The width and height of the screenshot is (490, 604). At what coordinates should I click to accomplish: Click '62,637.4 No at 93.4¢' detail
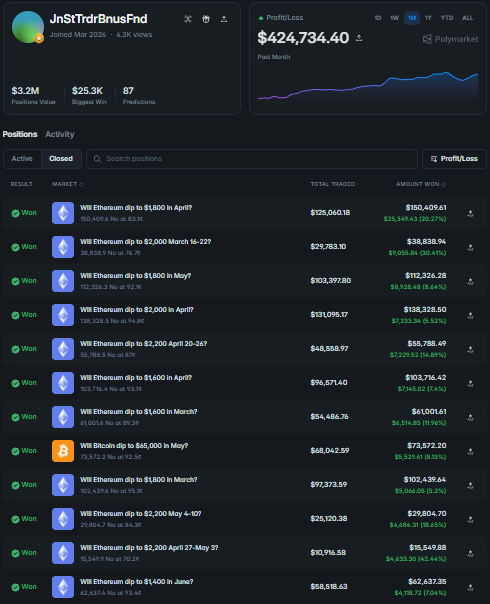pyautogui.click(x=111, y=593)
